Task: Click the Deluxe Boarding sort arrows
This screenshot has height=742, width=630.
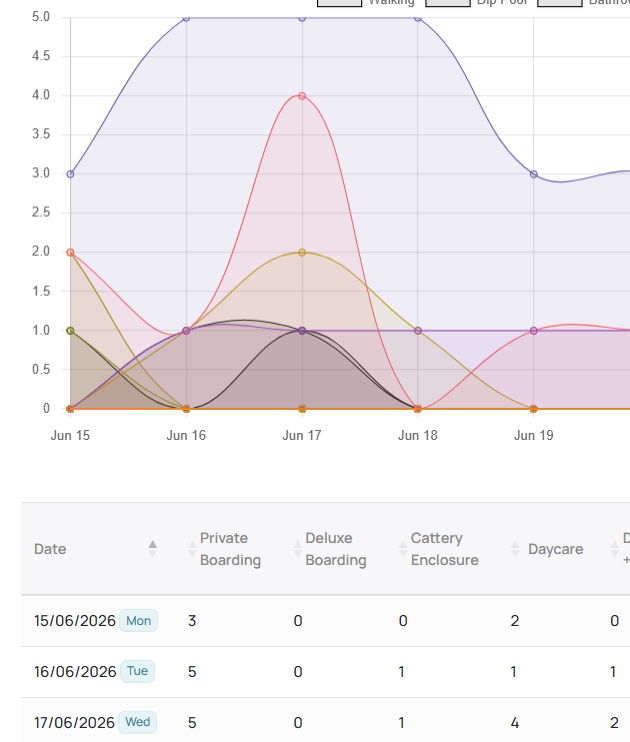Action: pyautogui.click(x=298, y=549)
